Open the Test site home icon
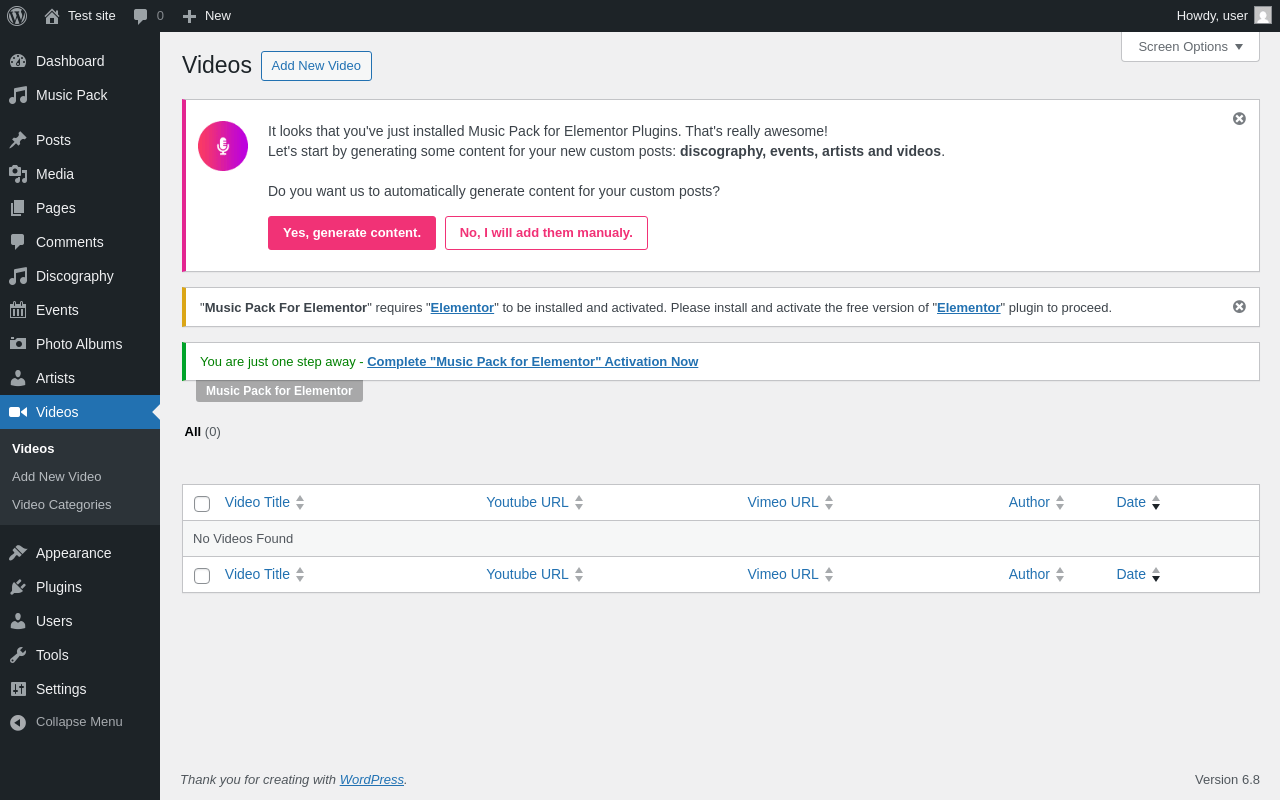1280x800 pixels. 52,16
